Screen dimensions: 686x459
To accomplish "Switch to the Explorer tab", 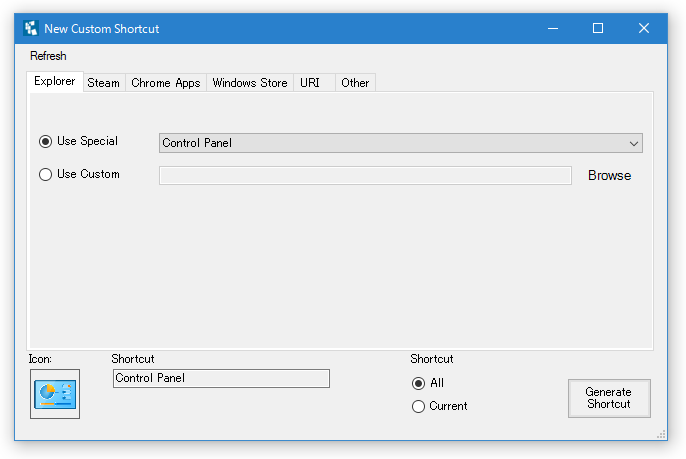I will (55, 81).
